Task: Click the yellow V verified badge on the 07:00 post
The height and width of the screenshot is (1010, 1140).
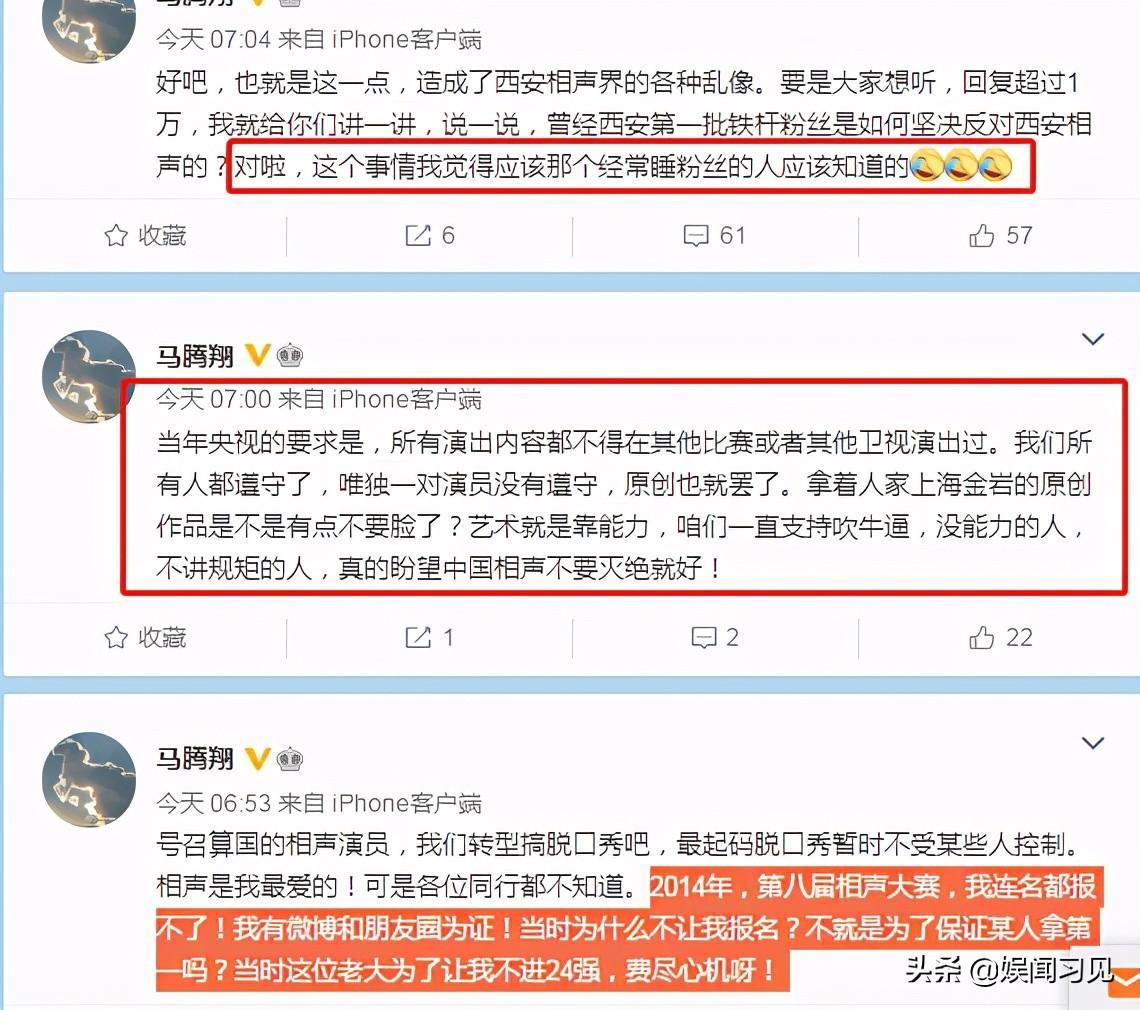Action: (x=257, y=356)
